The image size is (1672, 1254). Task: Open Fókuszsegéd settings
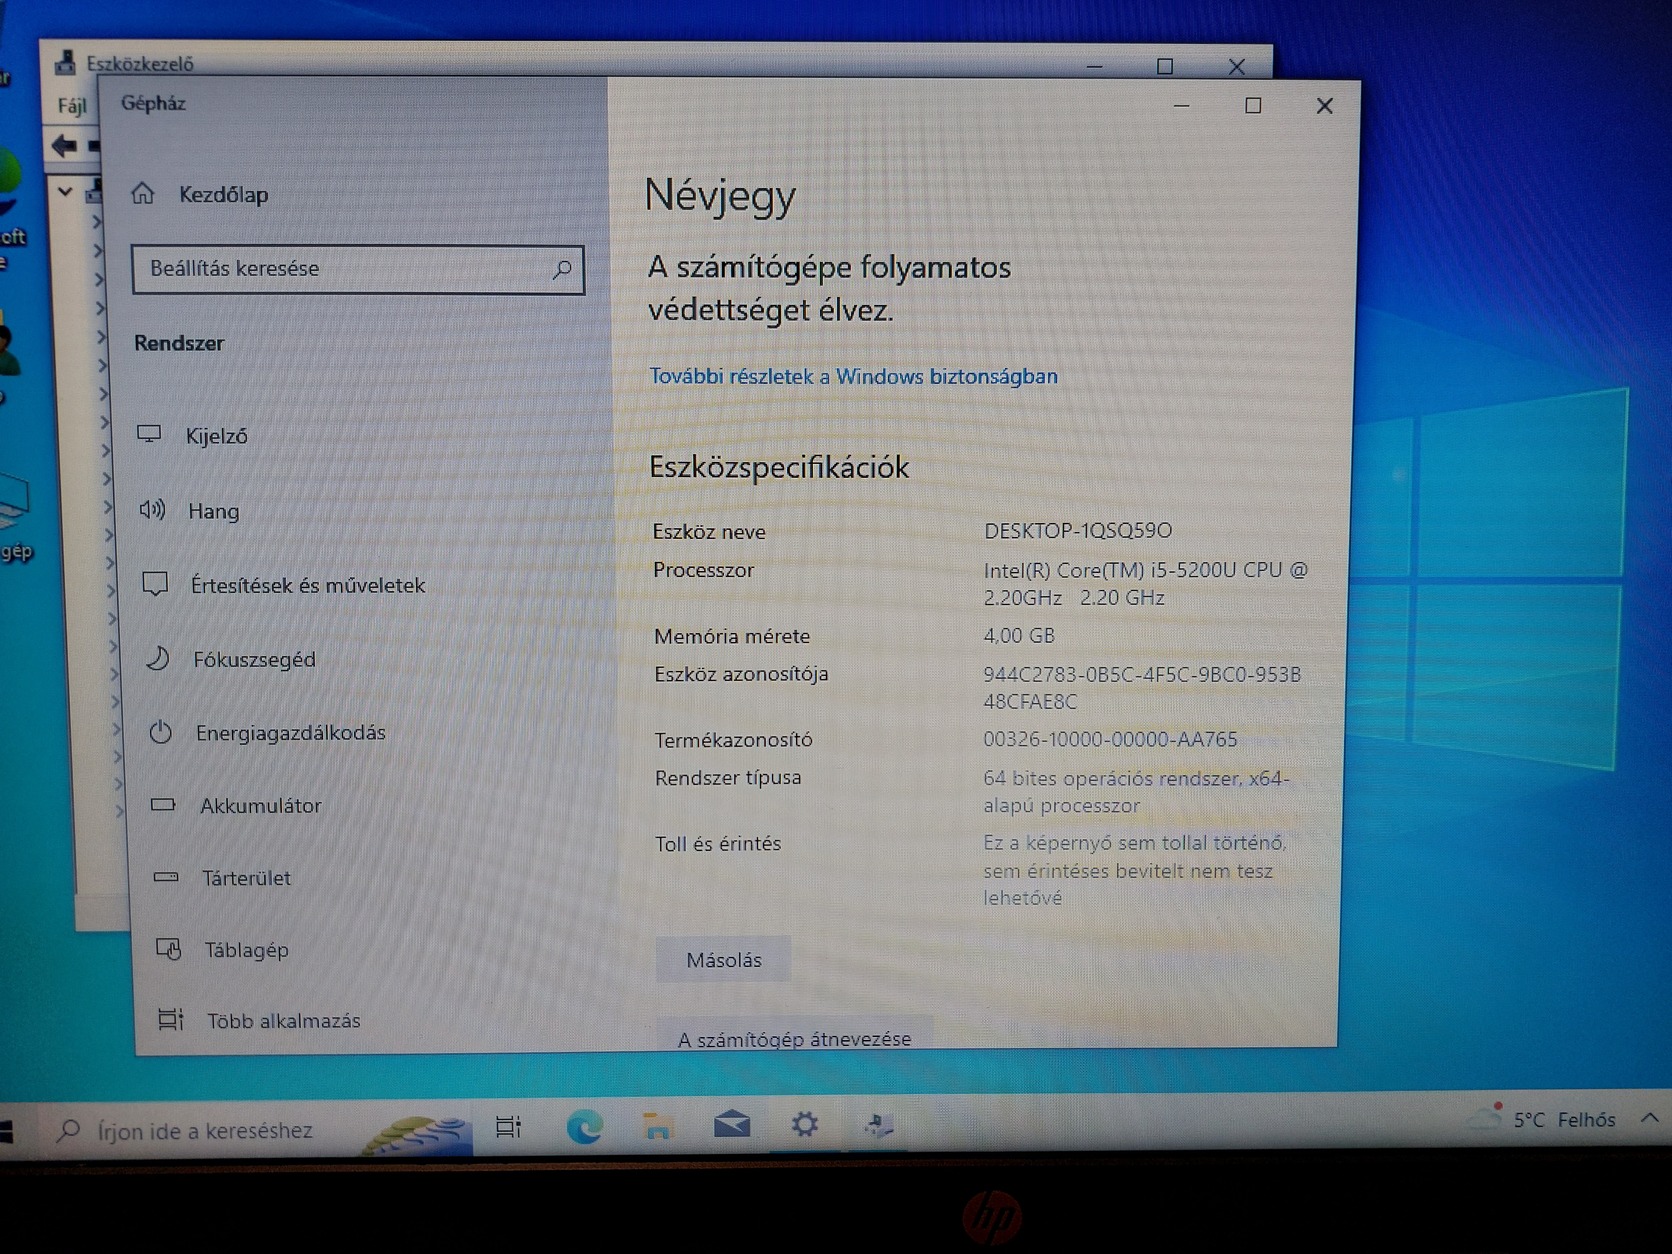pyautogui.click(x=231, y=659)
